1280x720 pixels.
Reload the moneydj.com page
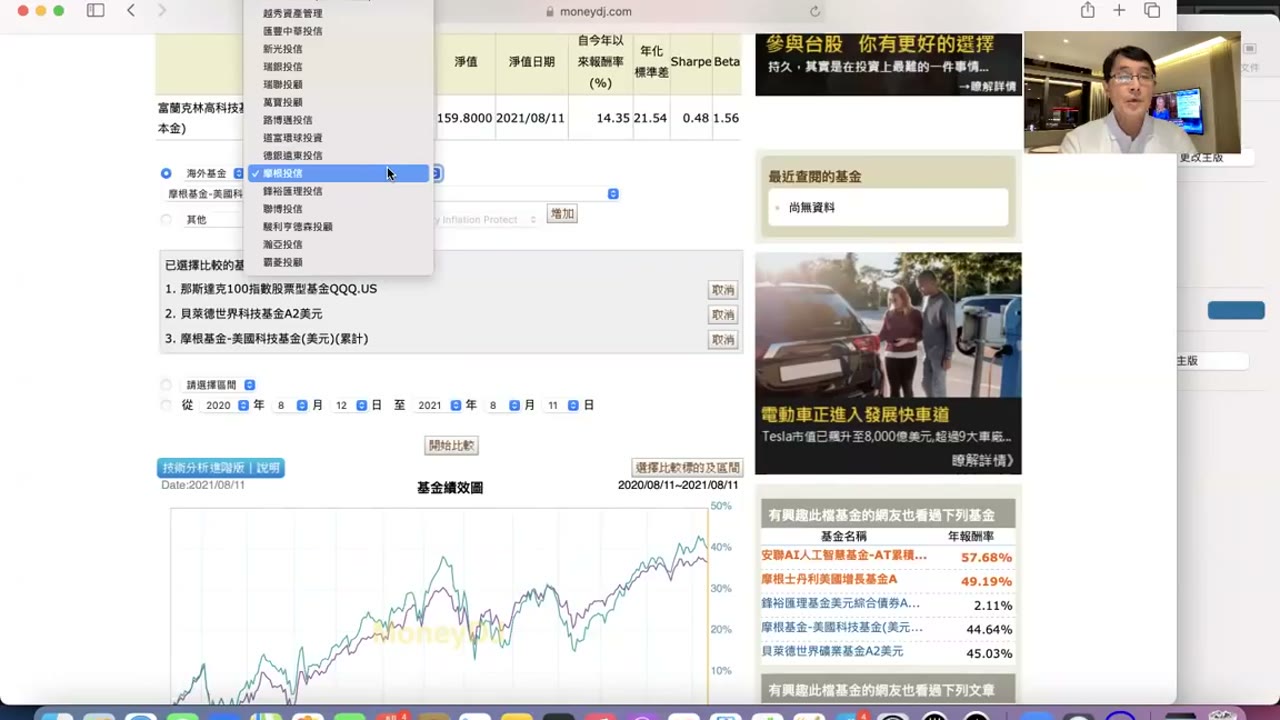pyautogui.click(x=815, y=12)
